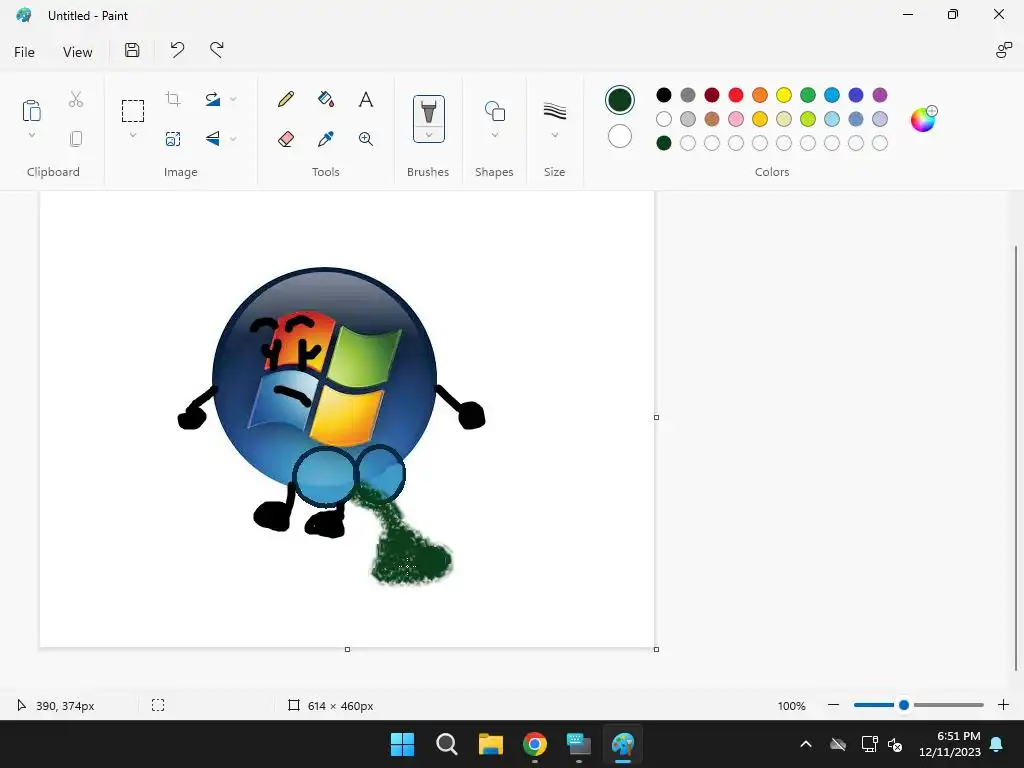Click the 100% zoom level text
The width and height of the screenshot is (1024, 768).
[792, 706]
